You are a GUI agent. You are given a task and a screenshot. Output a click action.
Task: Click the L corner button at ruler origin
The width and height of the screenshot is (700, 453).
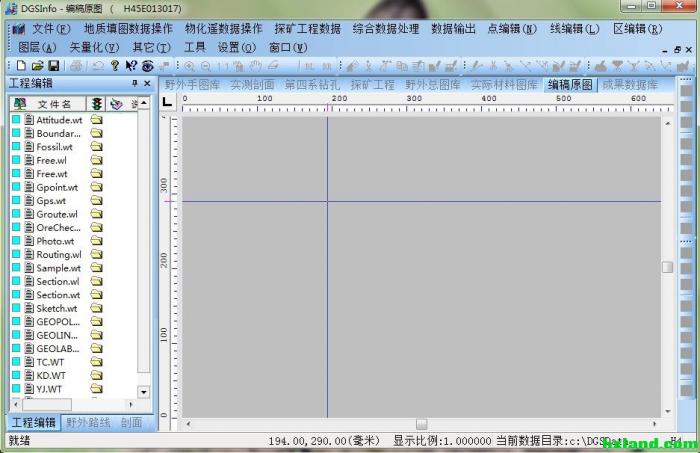pos(168,103)
